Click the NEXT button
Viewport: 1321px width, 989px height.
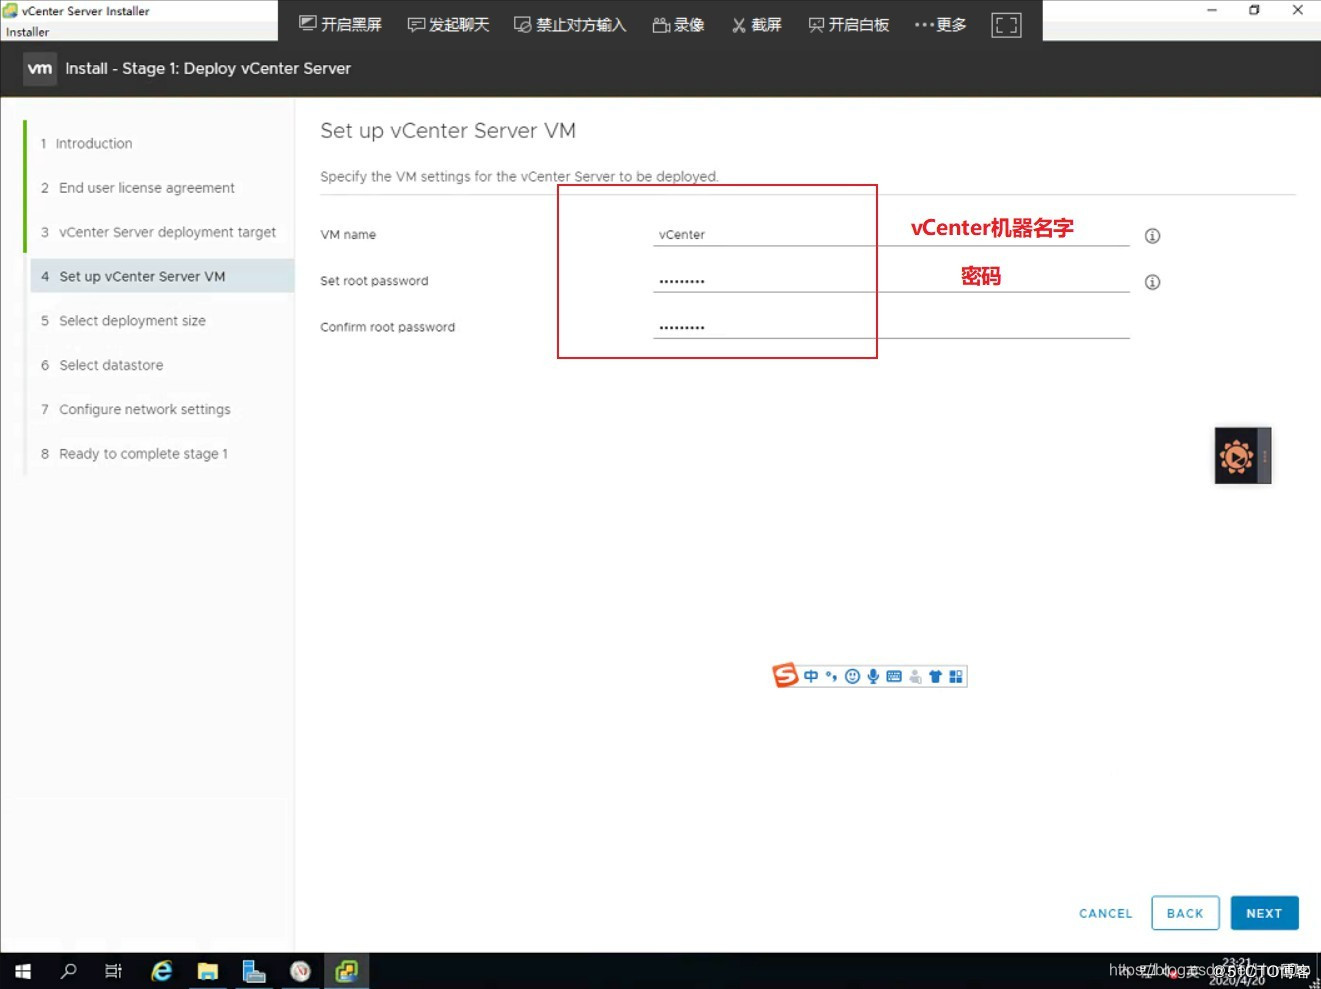pyautogui.click(x=1264, y=913)
